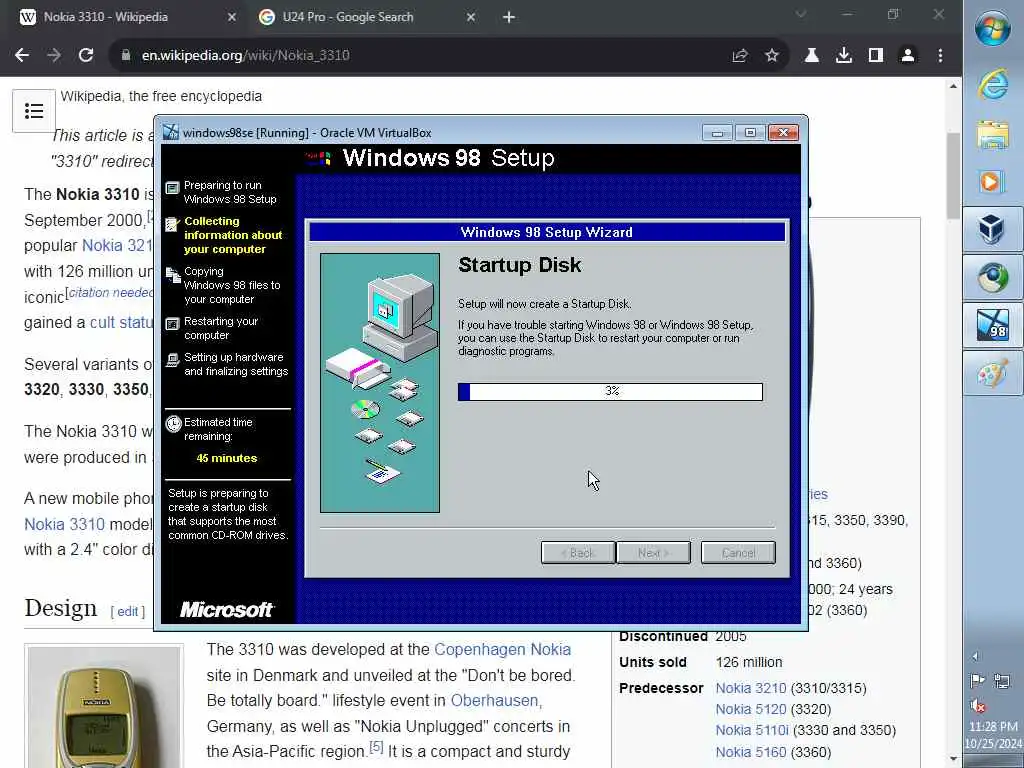Image resolution: width=1024 pixels, height=768 pixels.
Task: Open Nokia 3310 thumbnail image
Action: click(104, 707)
